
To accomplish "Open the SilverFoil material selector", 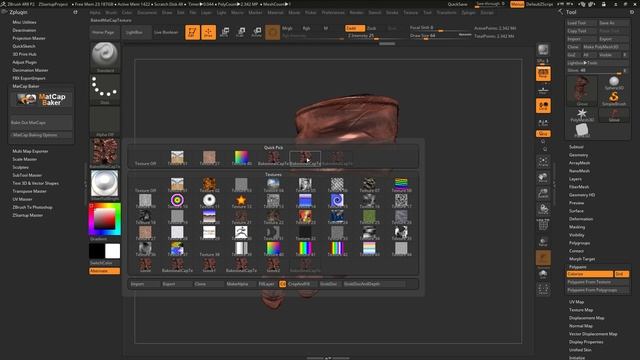I will 105,185.
